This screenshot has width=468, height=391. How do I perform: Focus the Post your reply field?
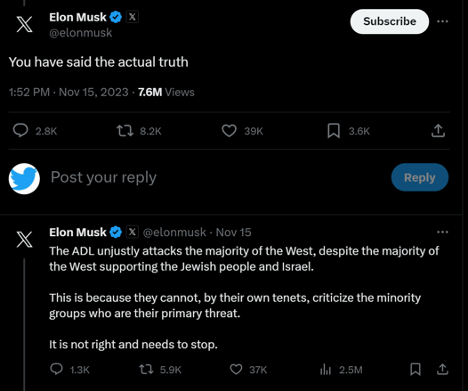(217, 177)
